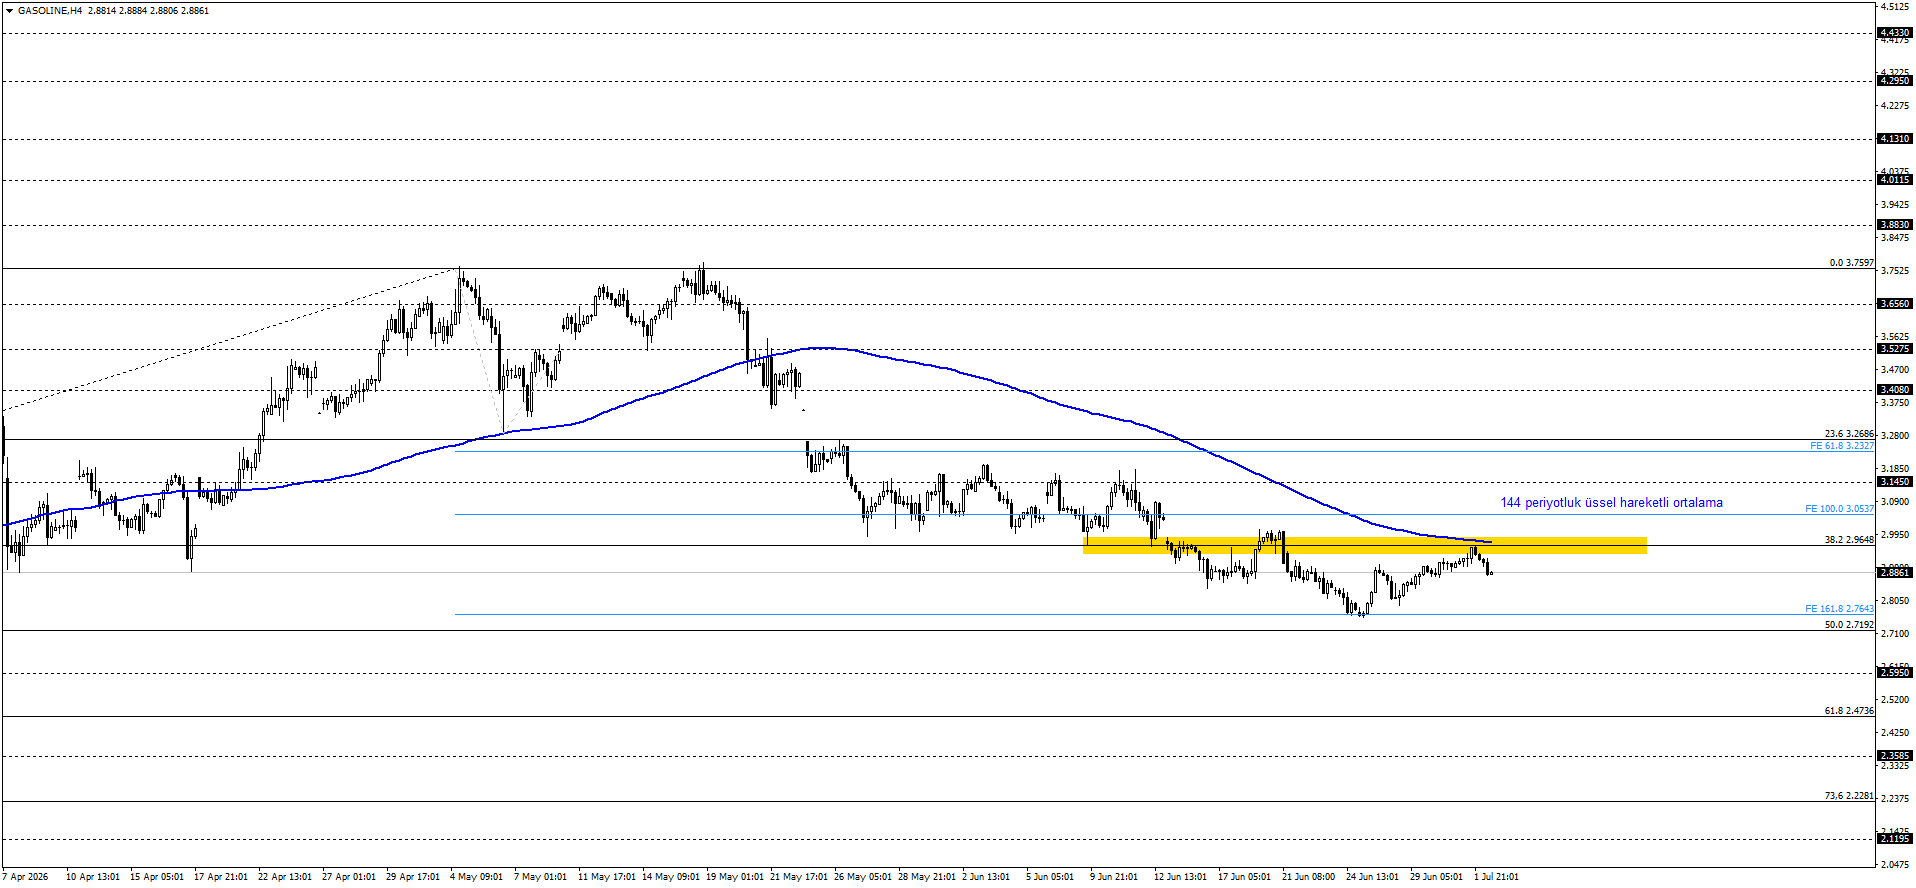Click the 73.6 2.2281 Fibonacci level label

(1849, 796)
